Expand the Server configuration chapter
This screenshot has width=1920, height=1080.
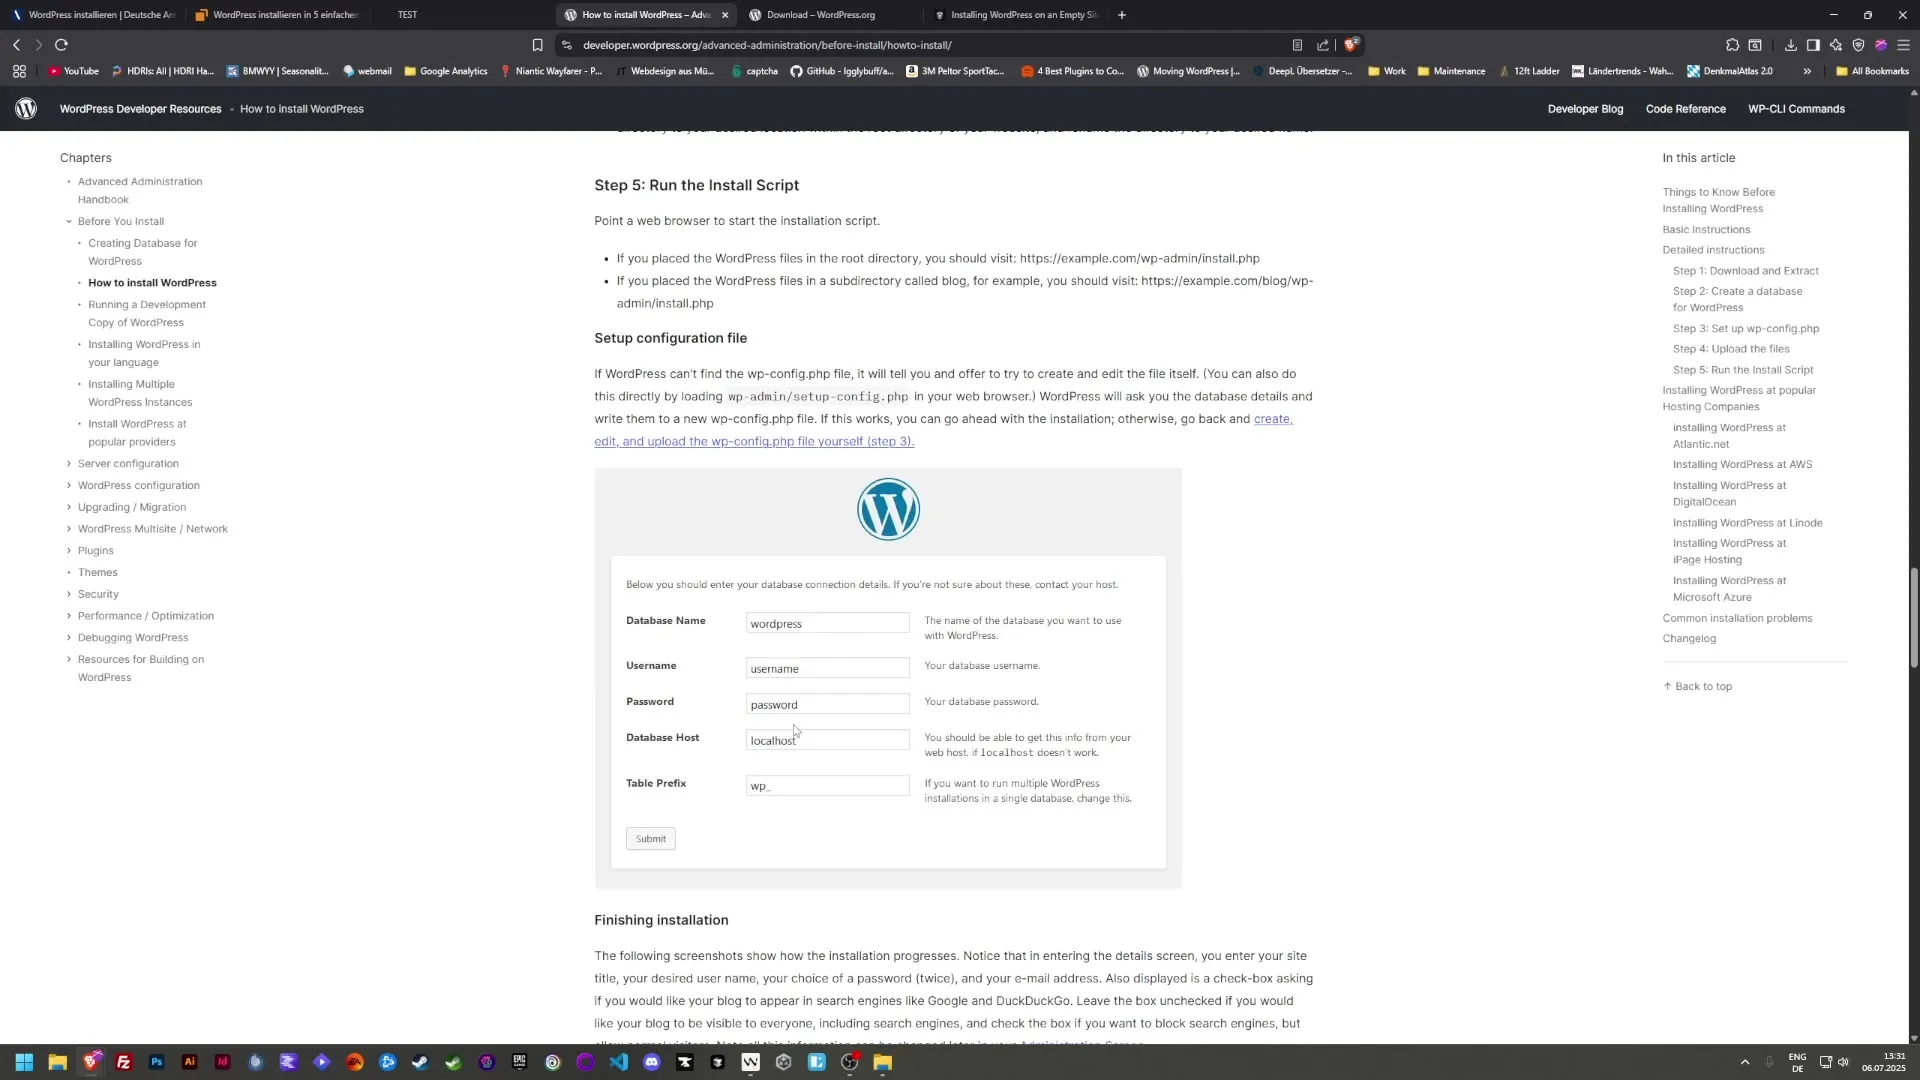tap(69, 463)
